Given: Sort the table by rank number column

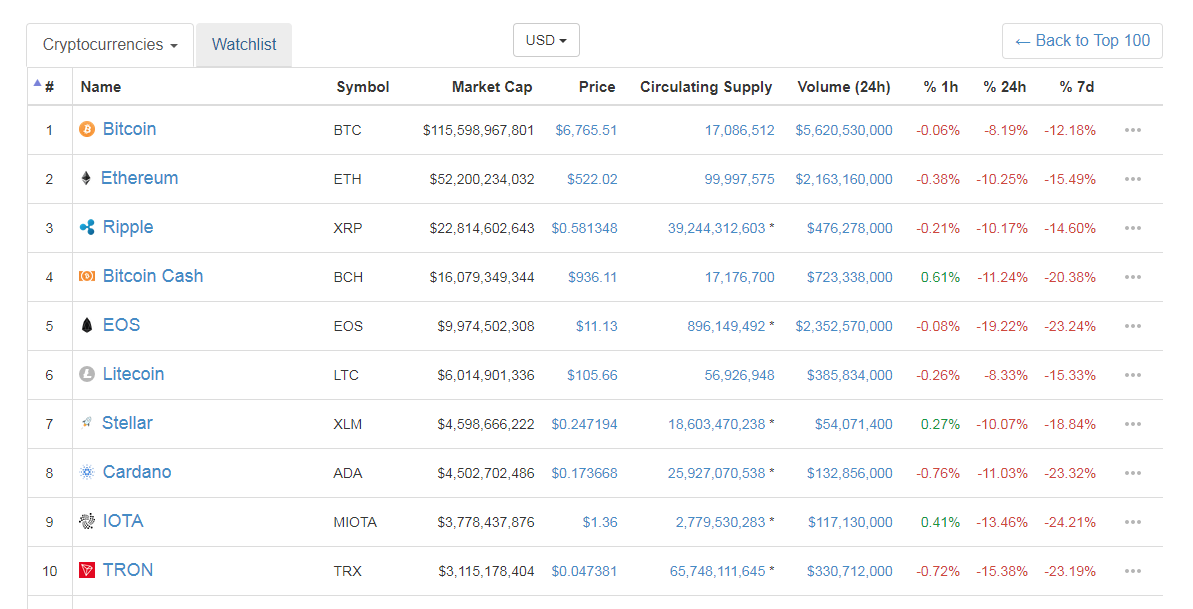Looking at the screenshot, I should 49,87.
